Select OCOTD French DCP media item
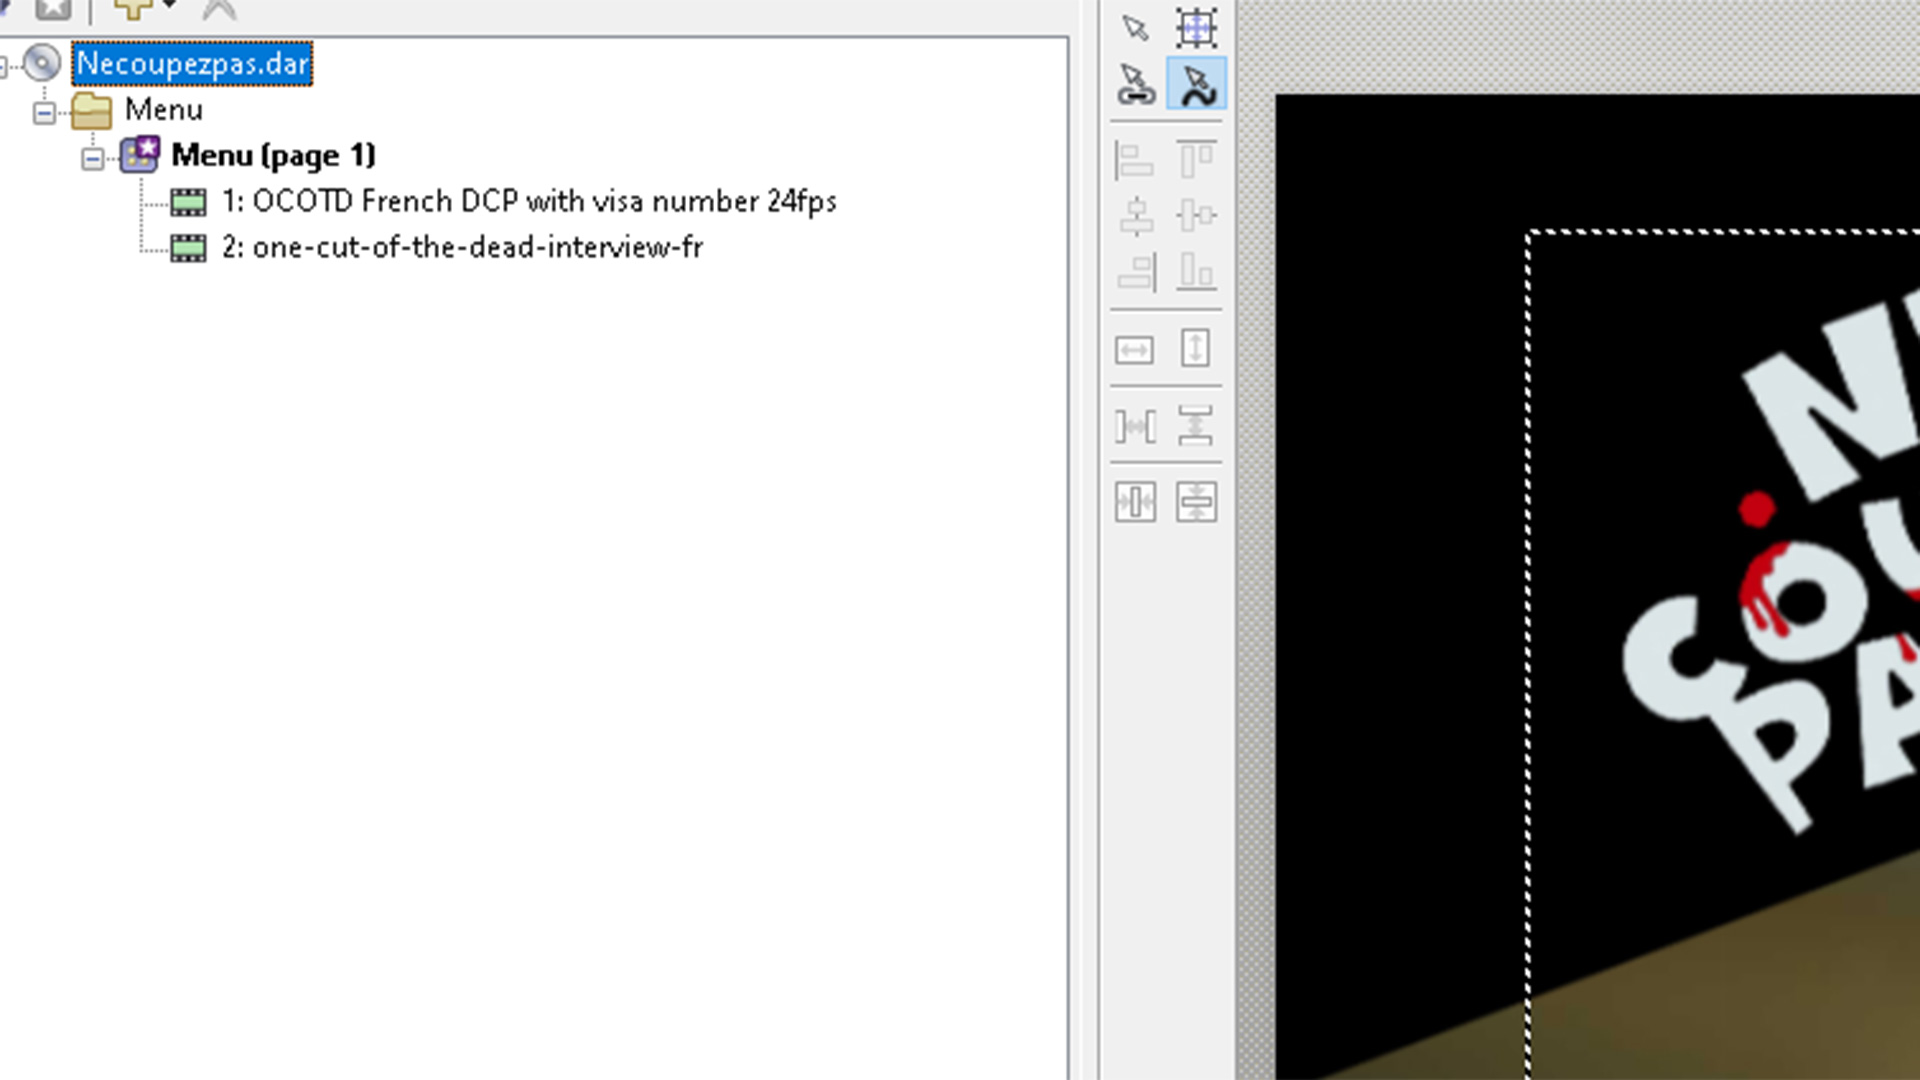 529,201
